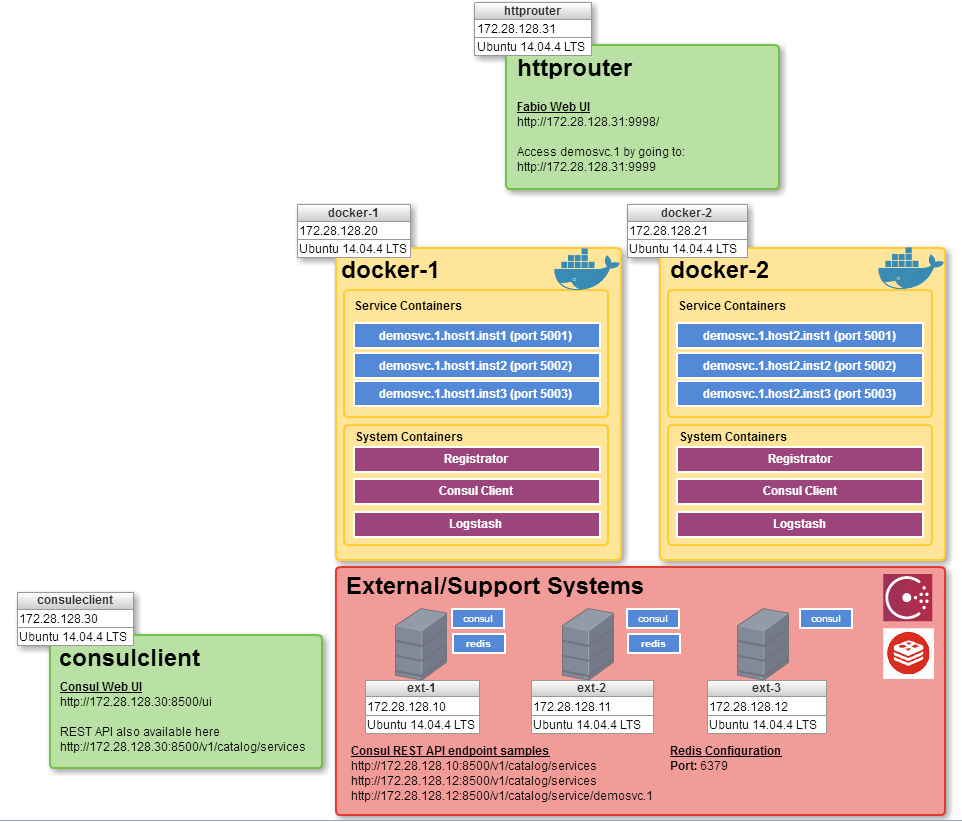The width and height of the screenshot is (962, 822).
Task: Click Registrator box in docker-1
Action: coord(477,459)
